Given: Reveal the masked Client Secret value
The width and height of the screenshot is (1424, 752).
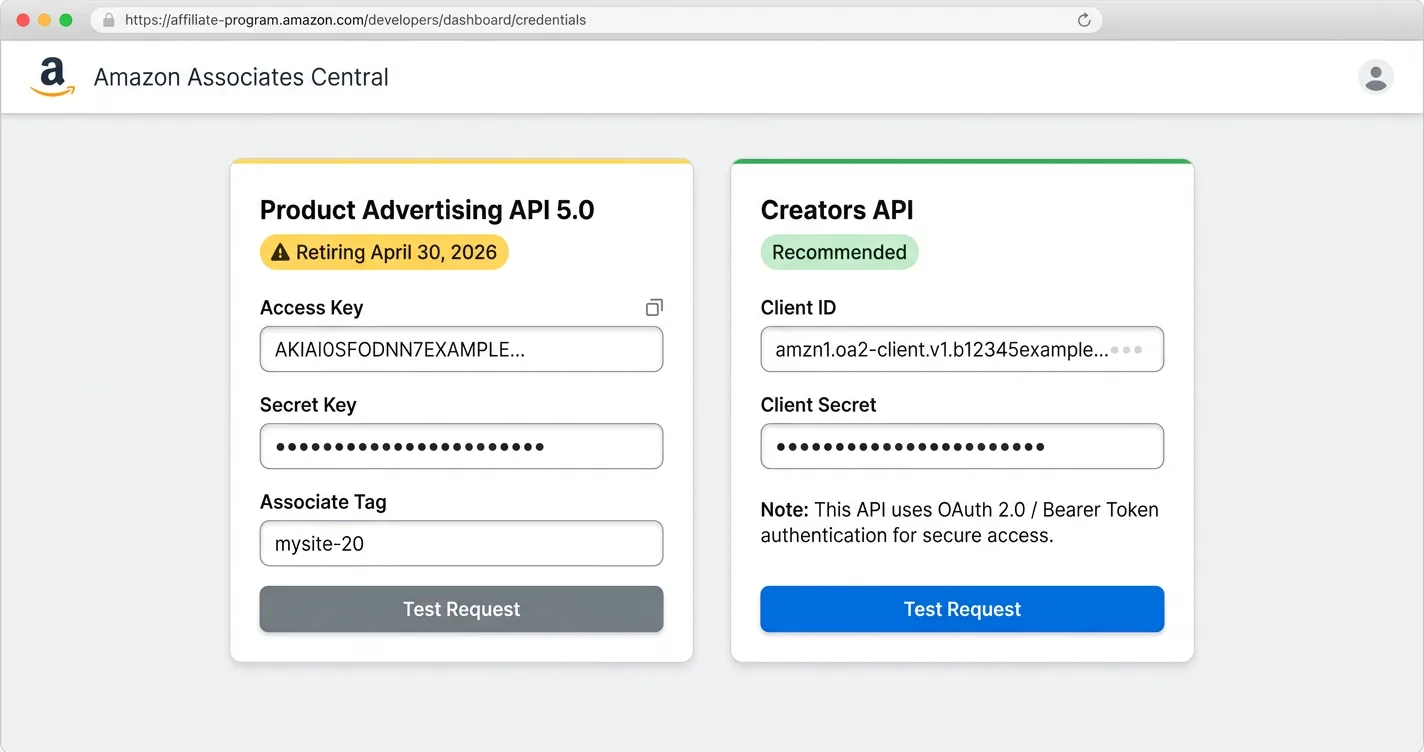Looking at the screenshot, I should 962,446.
